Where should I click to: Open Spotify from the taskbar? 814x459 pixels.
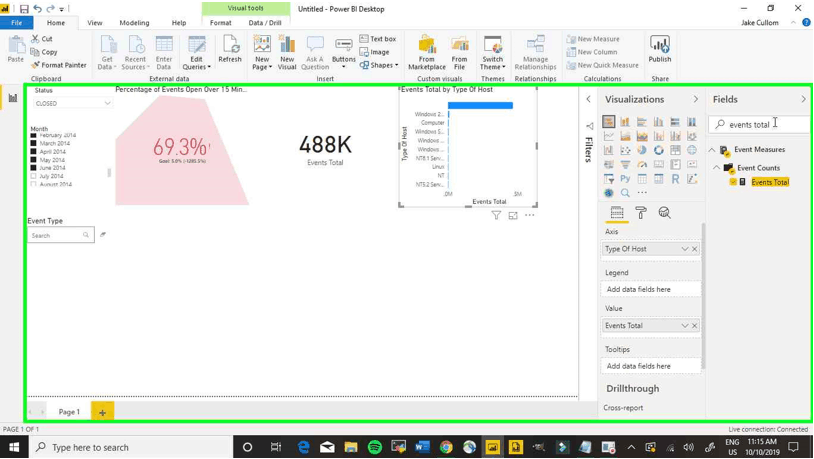(x=374, y=447)
